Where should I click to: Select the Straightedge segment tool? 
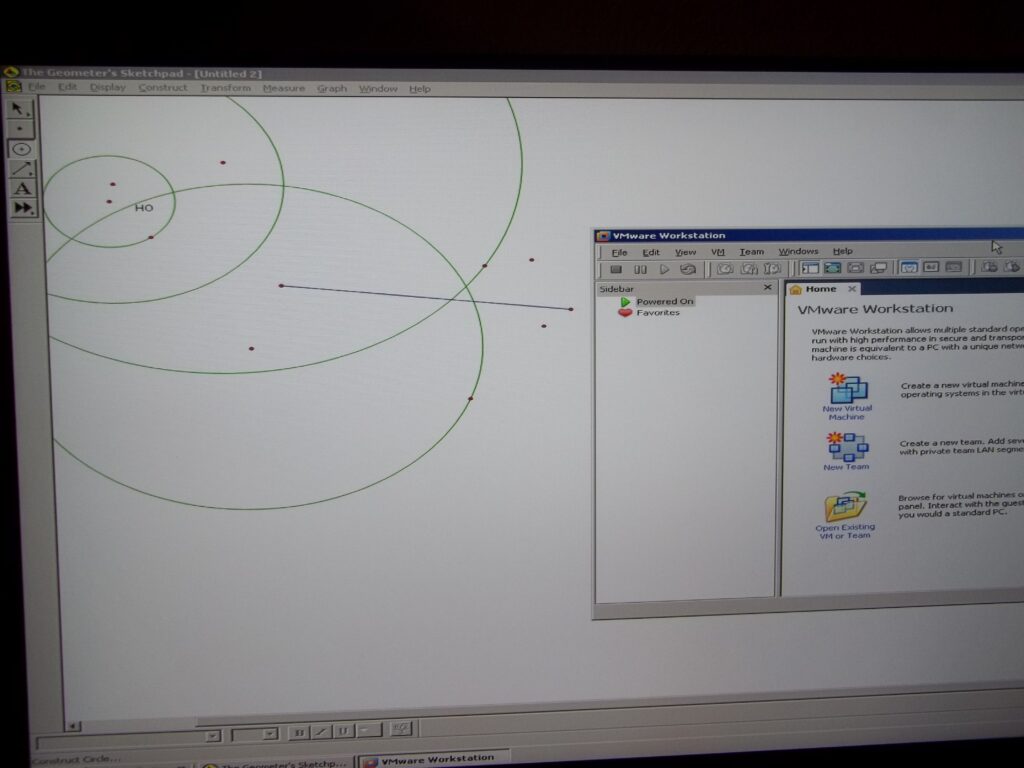coord(21,168)
